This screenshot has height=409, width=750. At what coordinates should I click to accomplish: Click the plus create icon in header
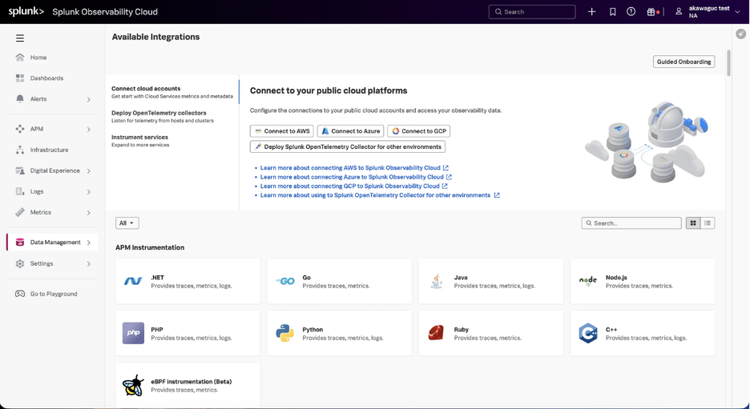point(592,11)
